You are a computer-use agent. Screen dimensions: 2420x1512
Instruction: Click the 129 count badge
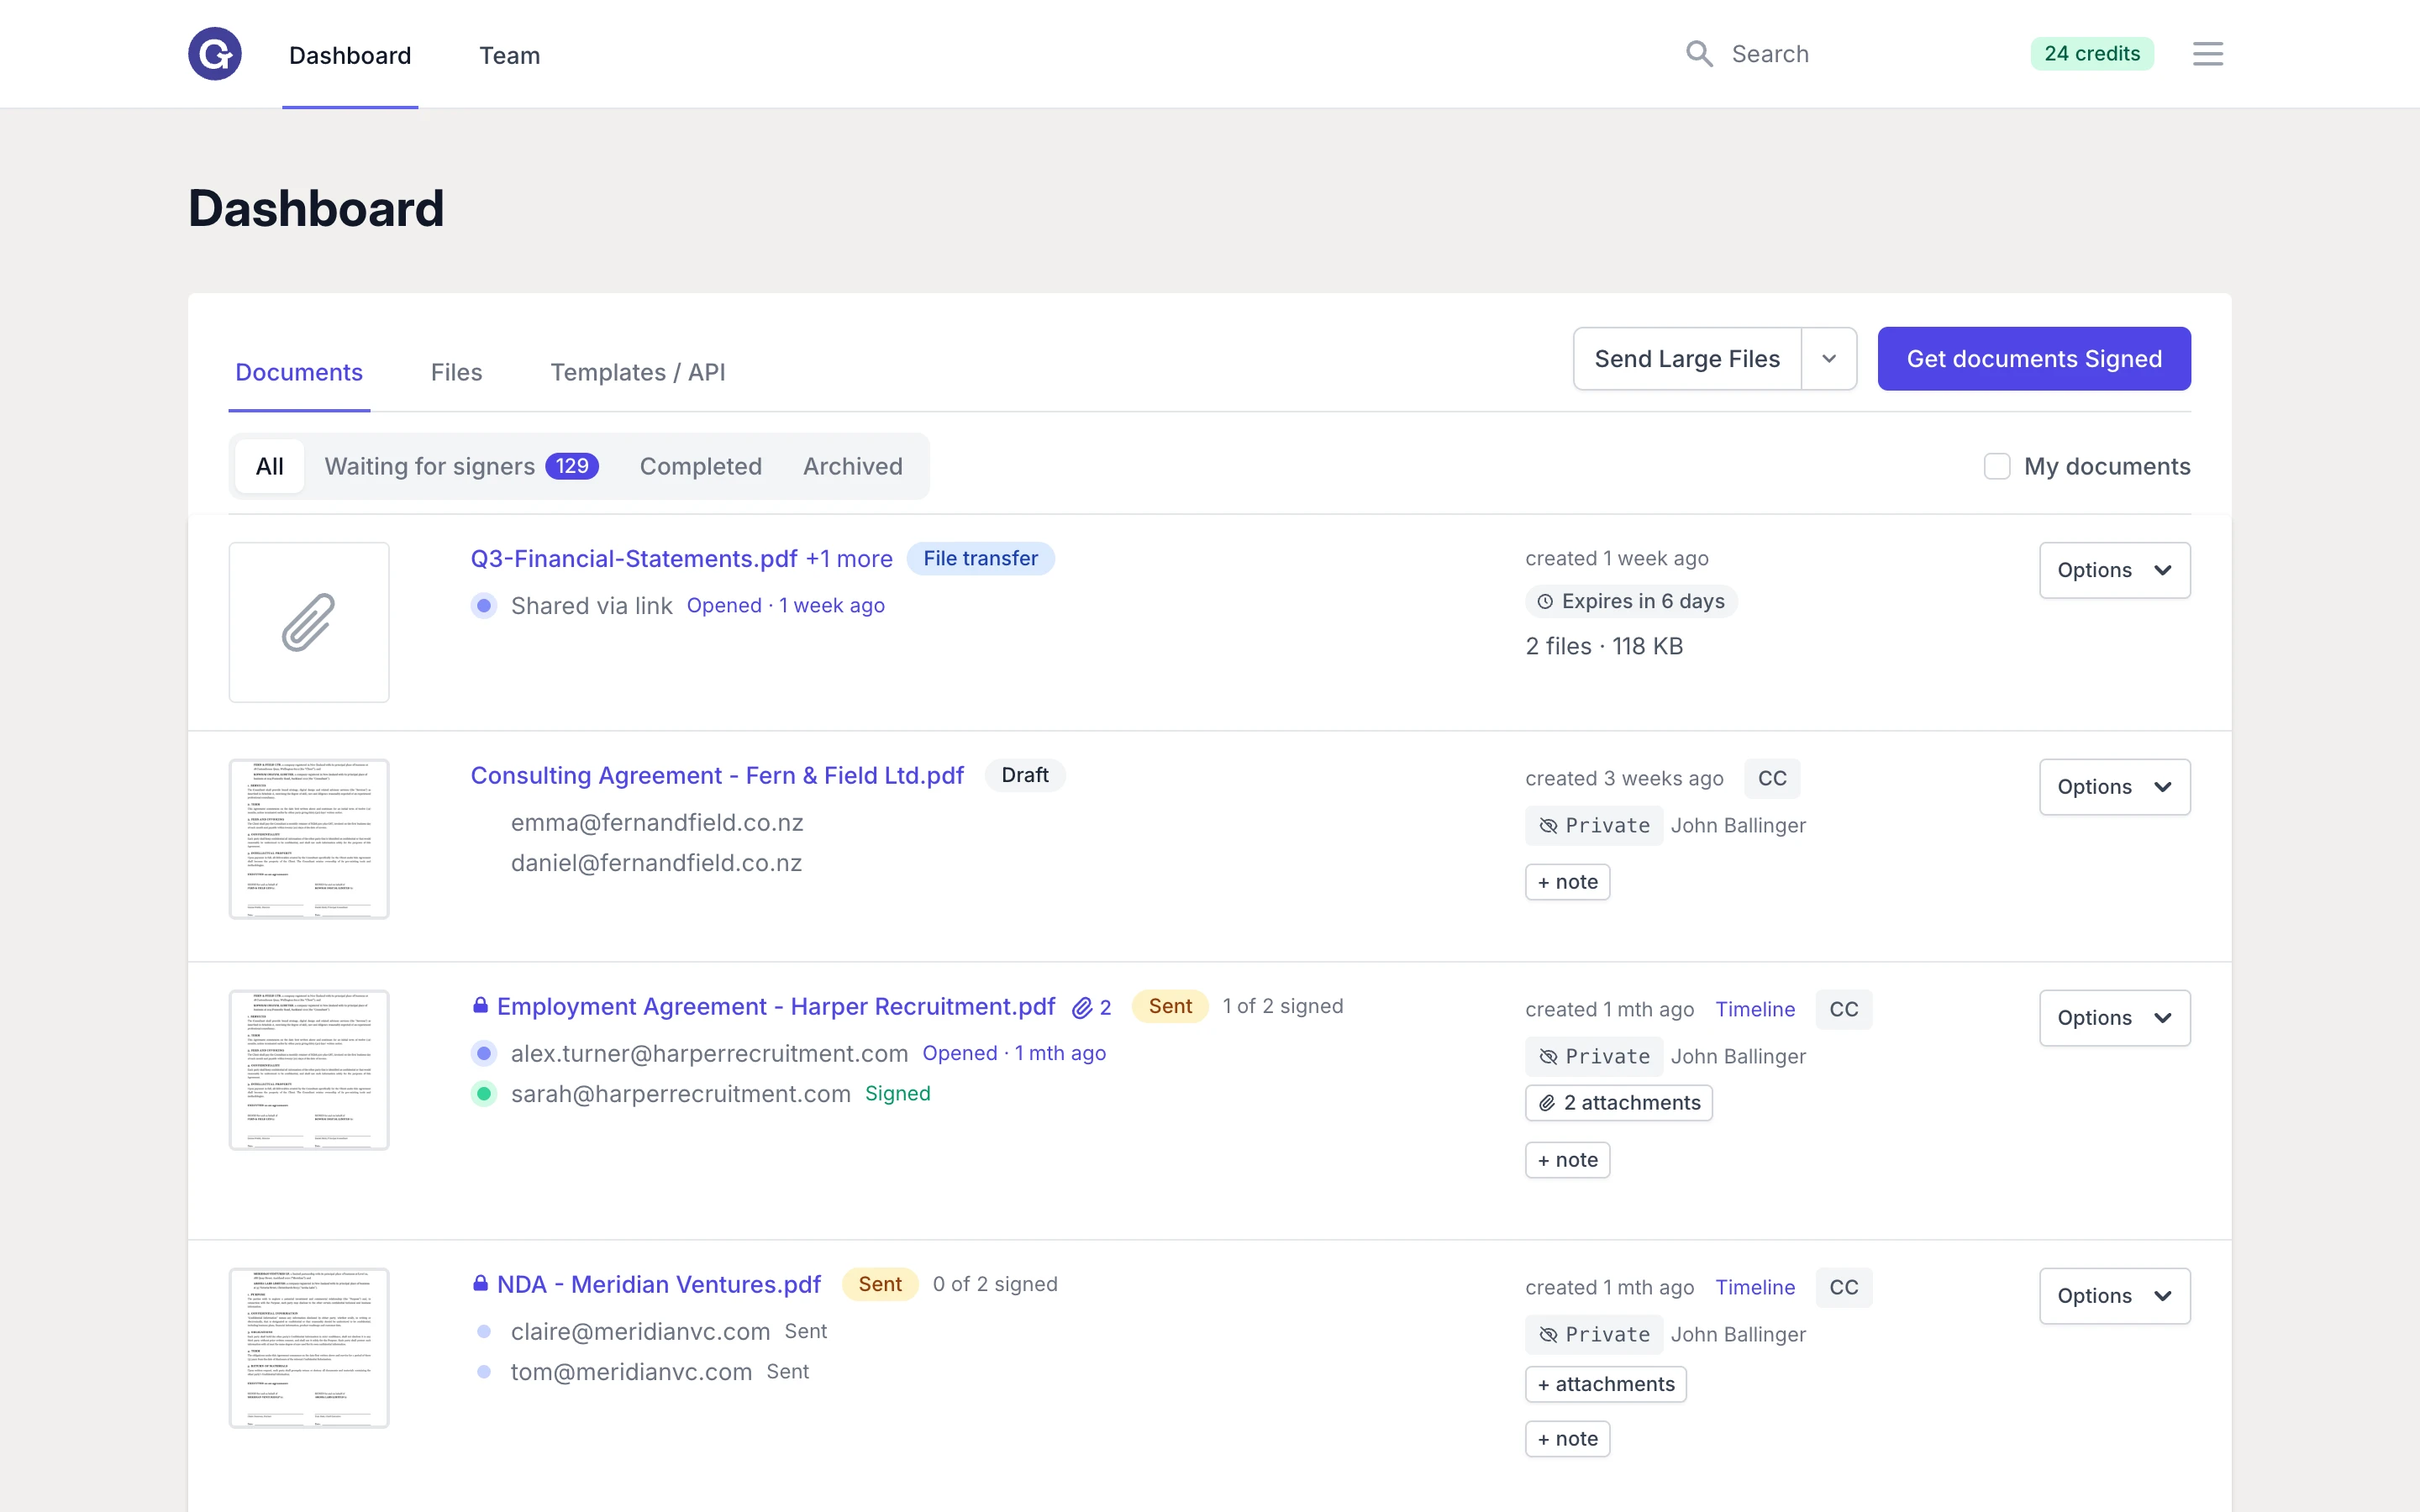coord(572,466)
